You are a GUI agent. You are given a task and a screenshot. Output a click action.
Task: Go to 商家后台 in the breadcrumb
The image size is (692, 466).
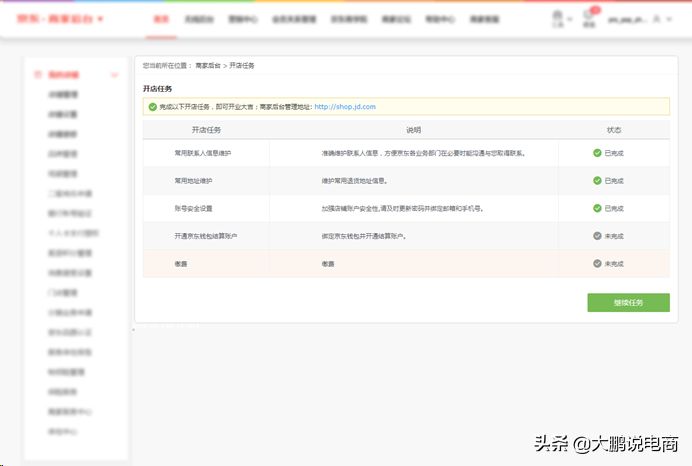[208, 66]
